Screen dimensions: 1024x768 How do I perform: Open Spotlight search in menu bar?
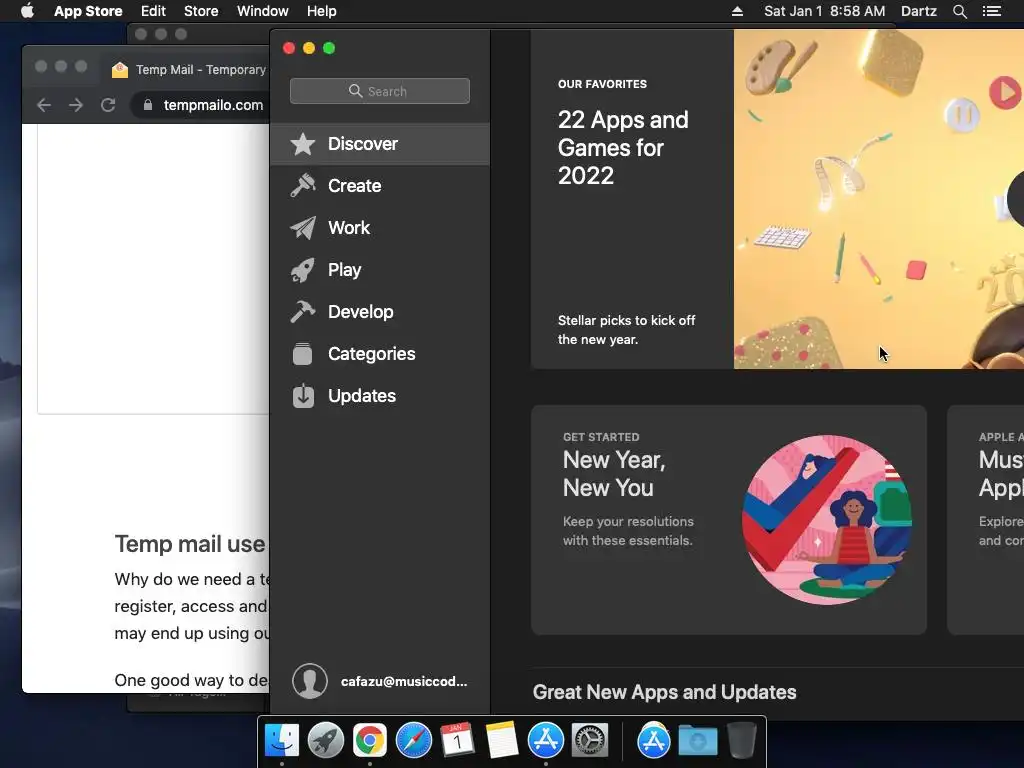coord(959,11)
